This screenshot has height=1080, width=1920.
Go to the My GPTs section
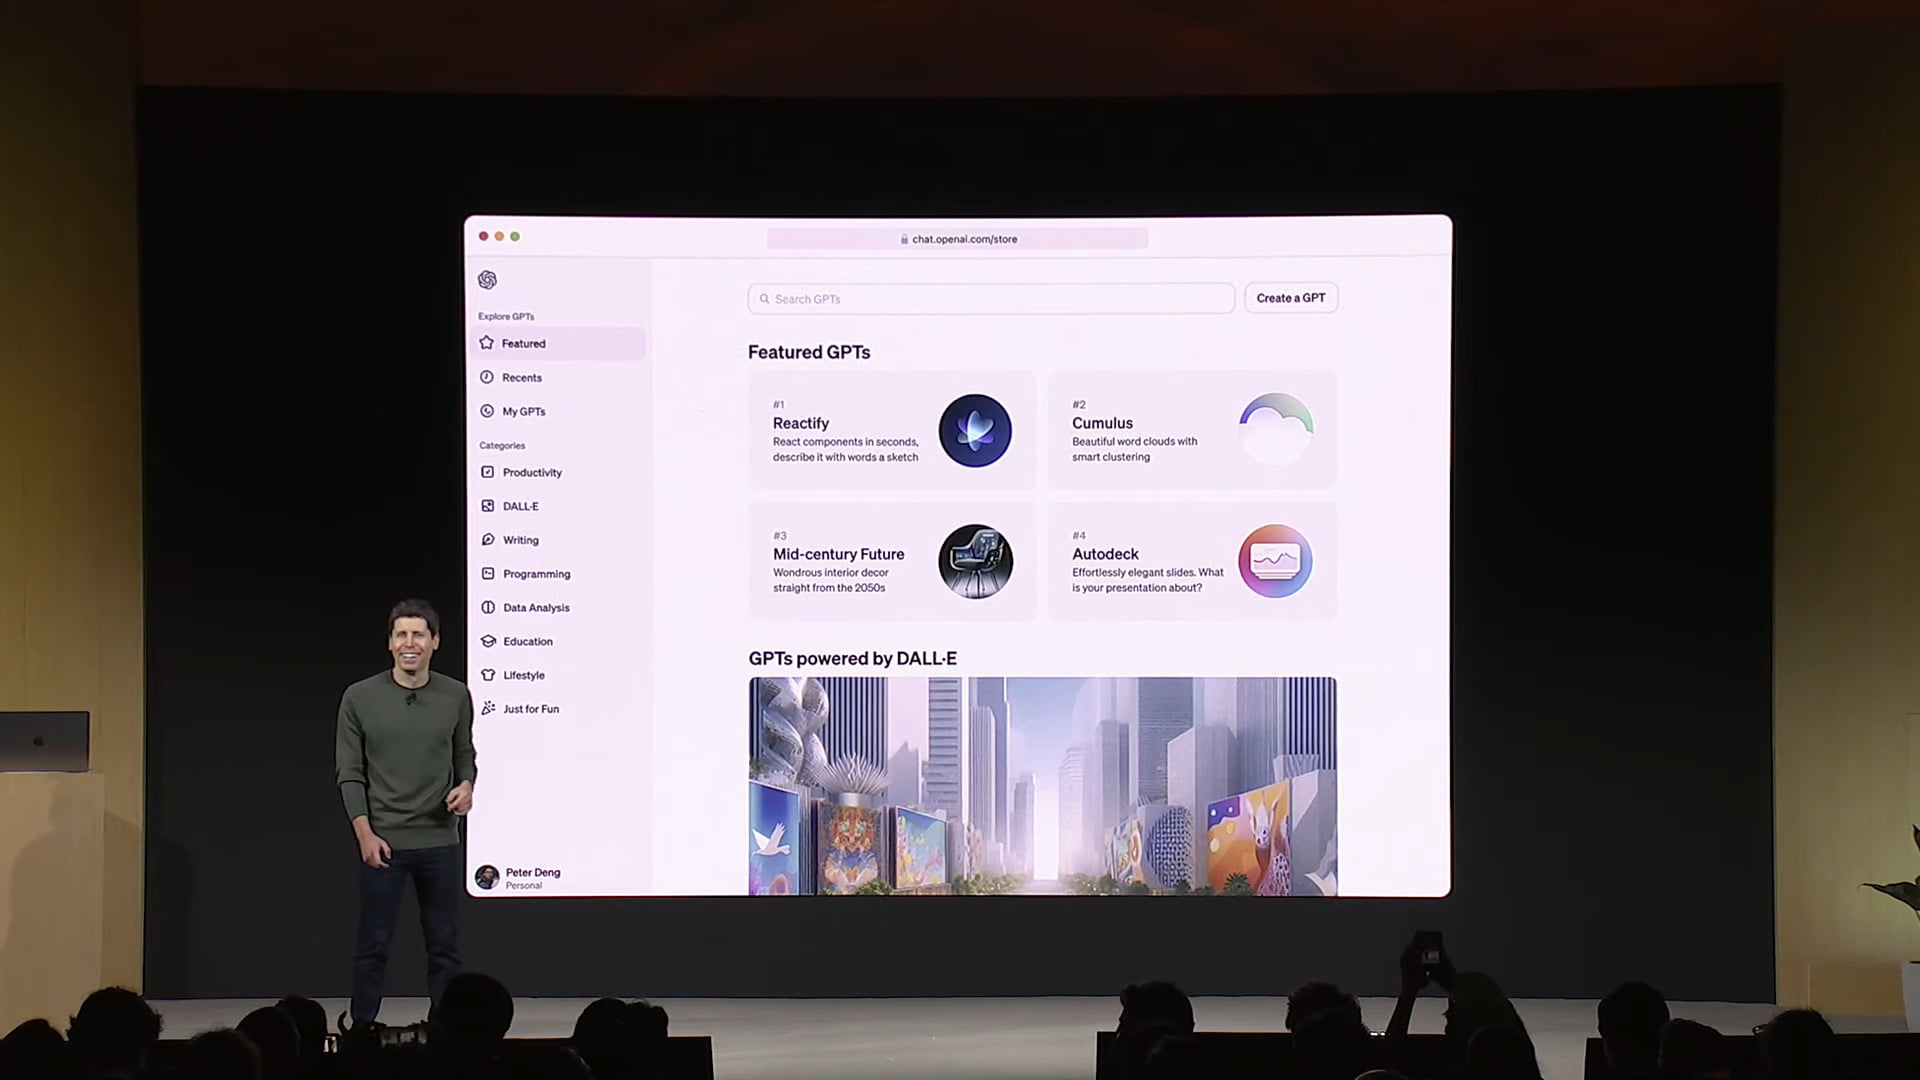(x=523, y=411)
